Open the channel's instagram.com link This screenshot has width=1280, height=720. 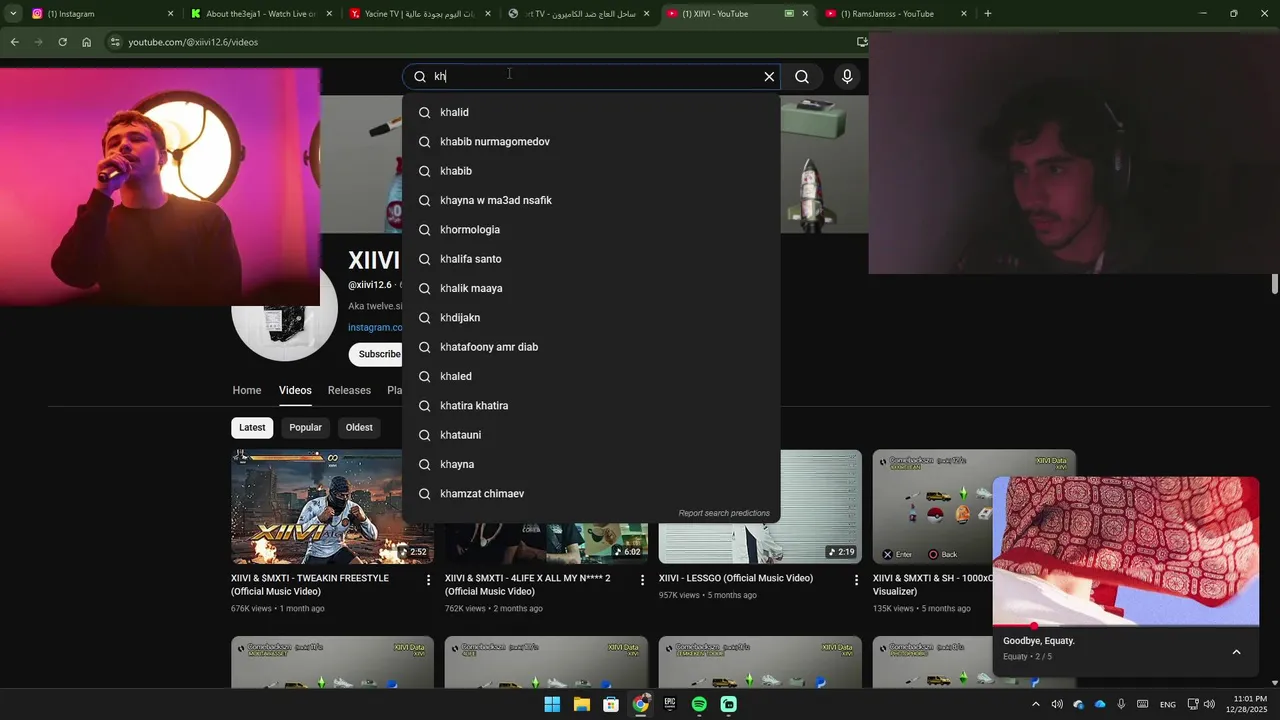pyautogui.click(x=375, y=327)
